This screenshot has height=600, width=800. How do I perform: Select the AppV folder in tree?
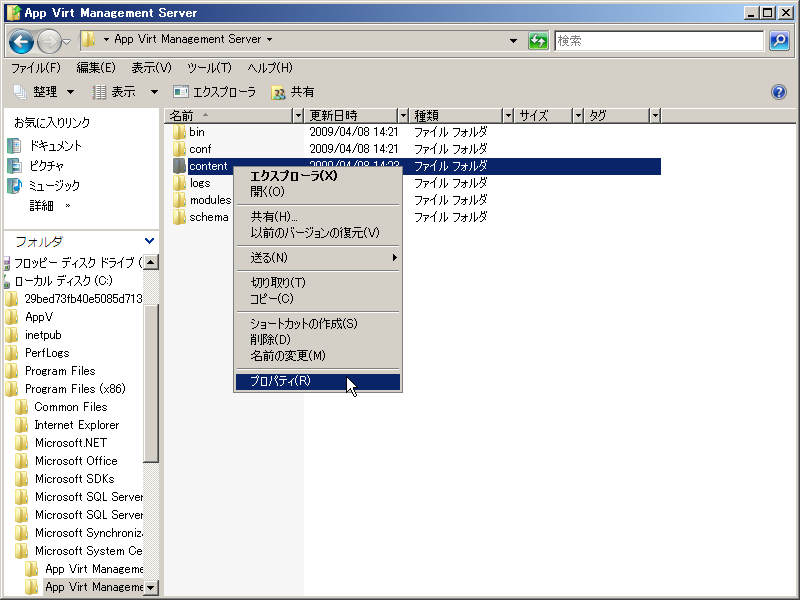pos(39,317)
